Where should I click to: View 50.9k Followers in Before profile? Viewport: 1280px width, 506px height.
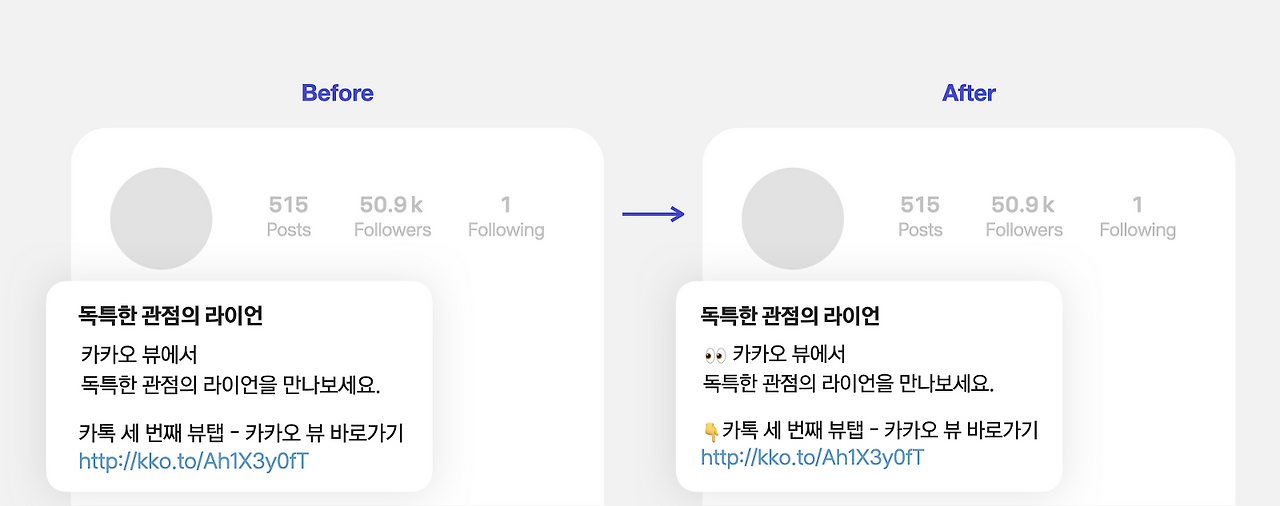[392, 216]
